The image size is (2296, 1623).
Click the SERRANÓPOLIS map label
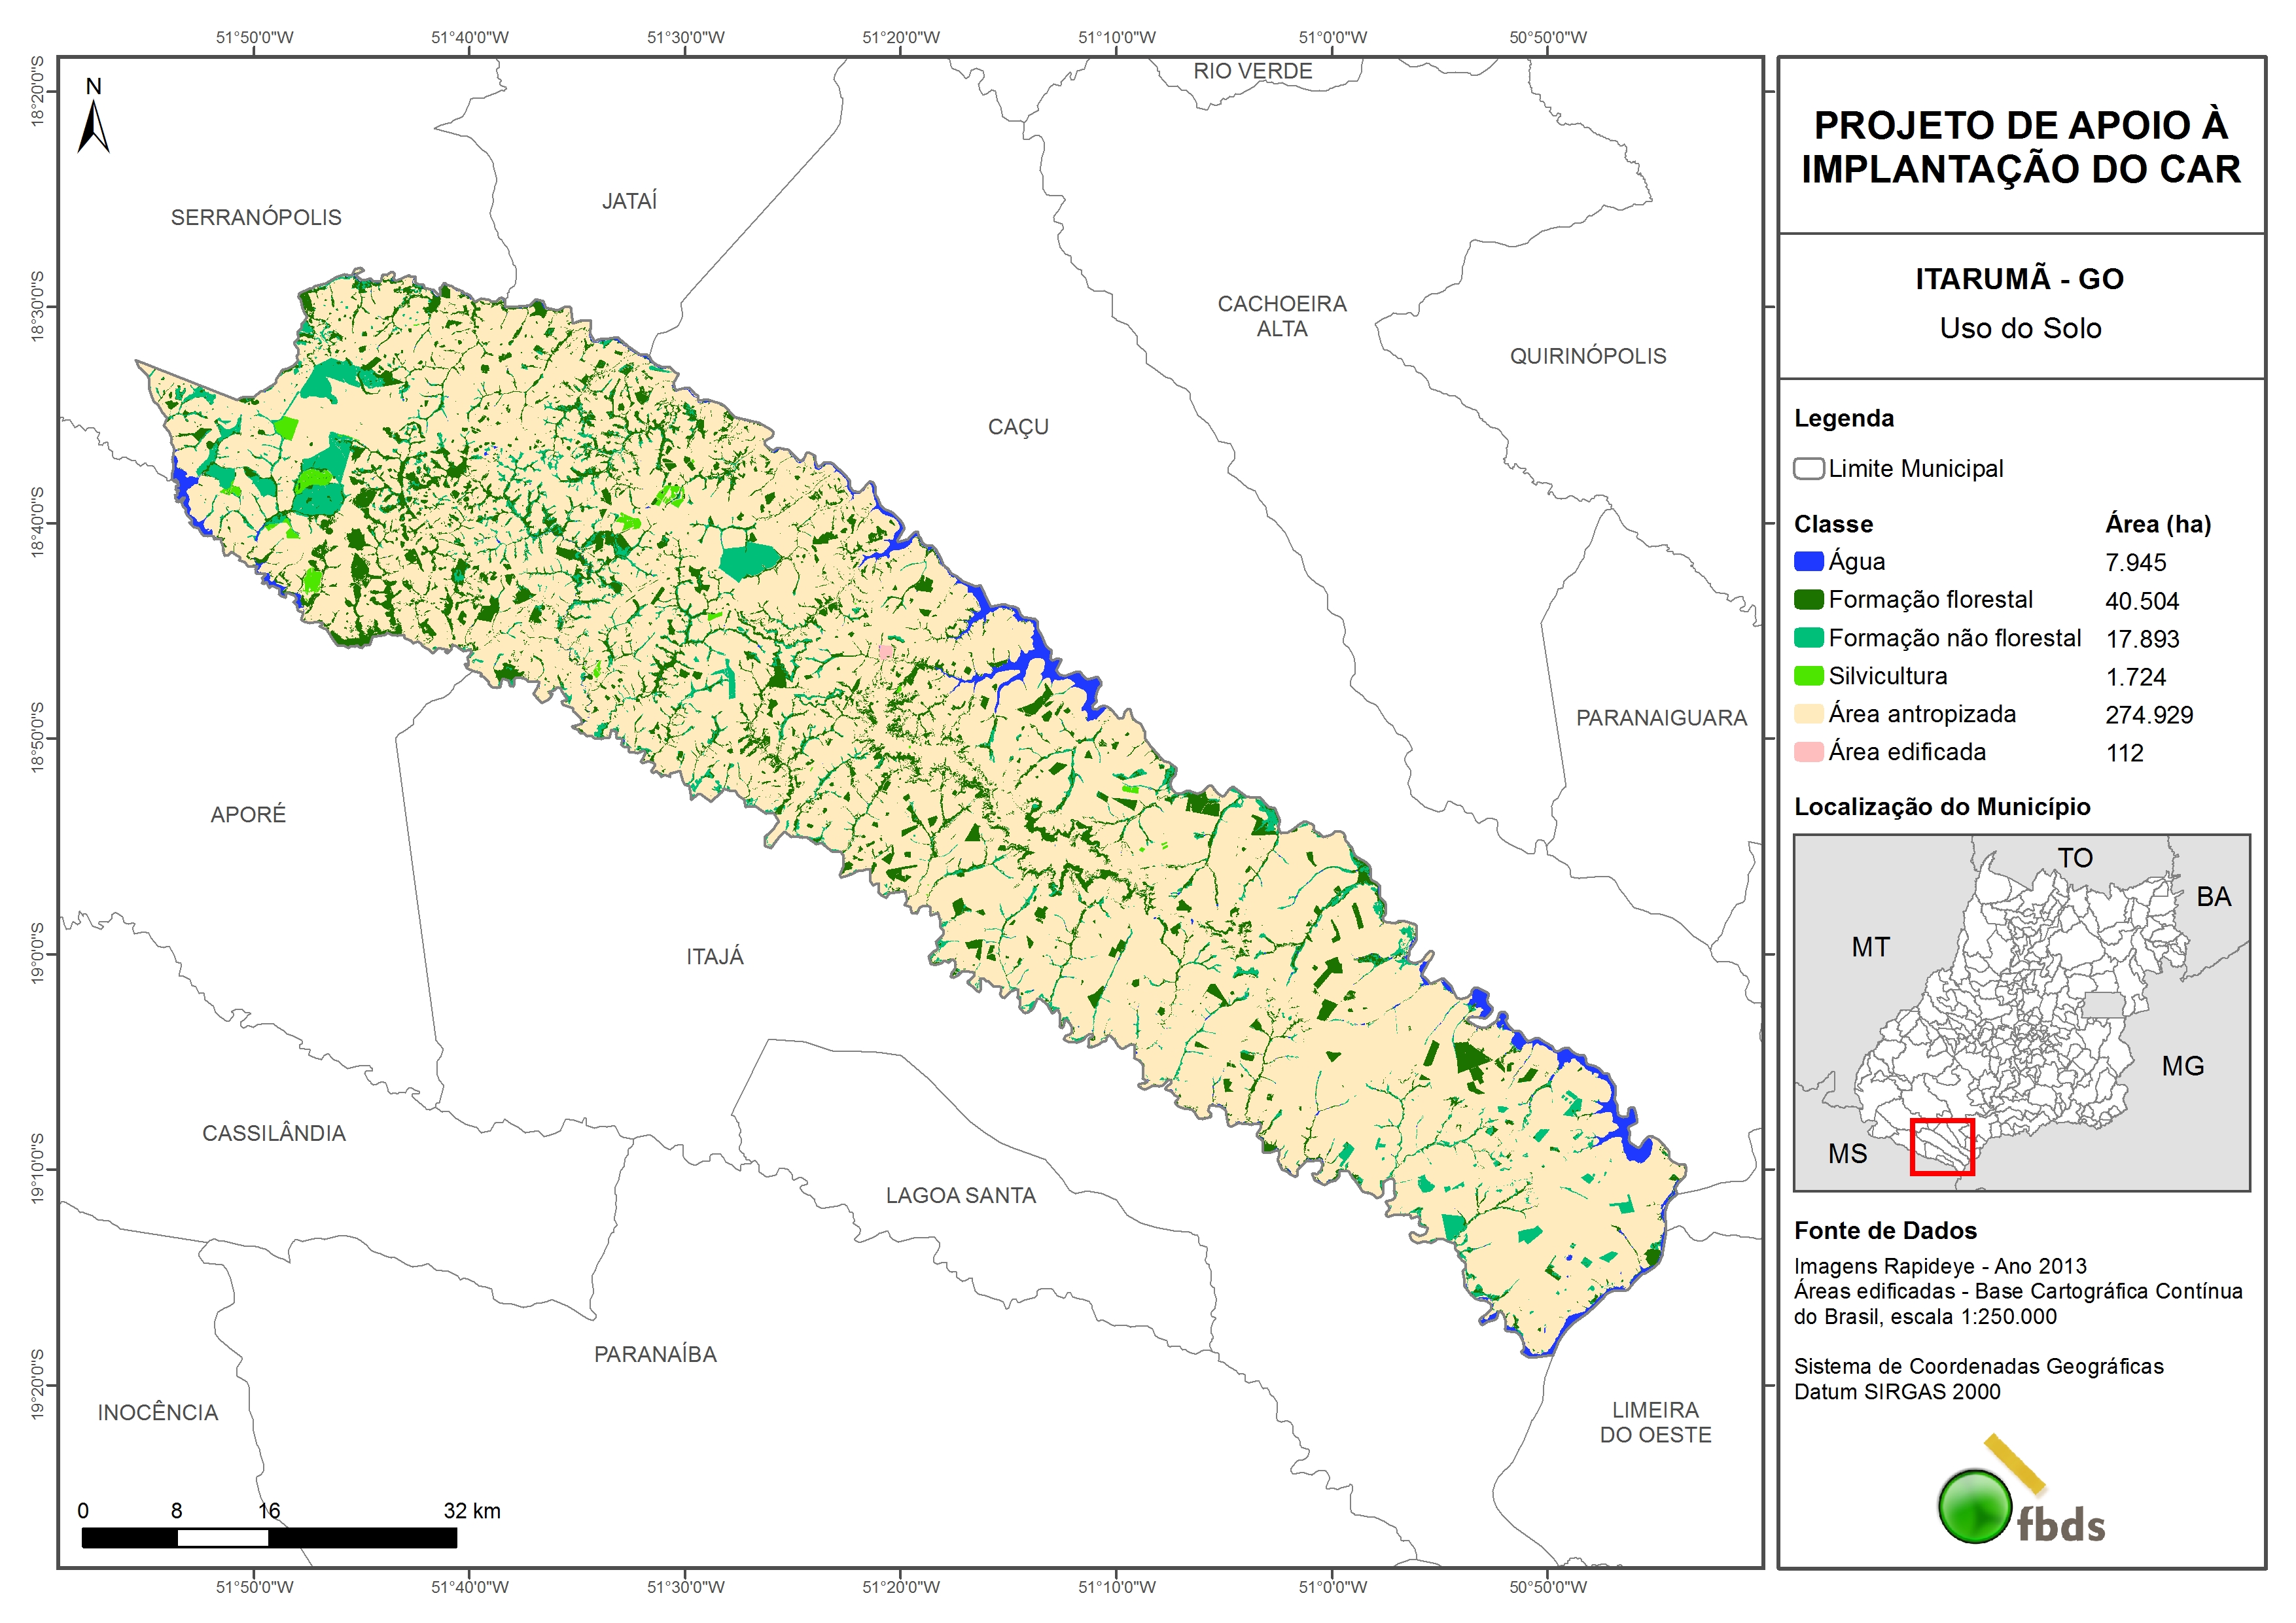pyautogui.click(x=256, y=218)
